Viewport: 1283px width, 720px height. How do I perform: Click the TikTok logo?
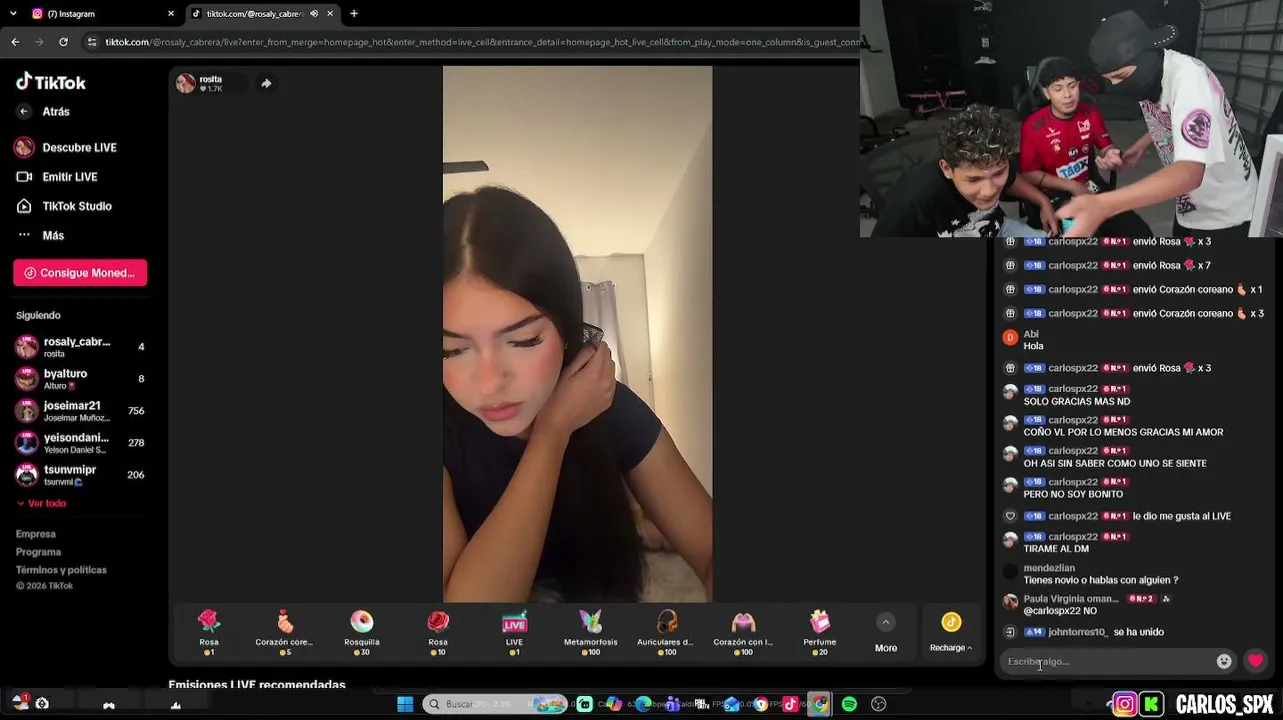point(51,82)
